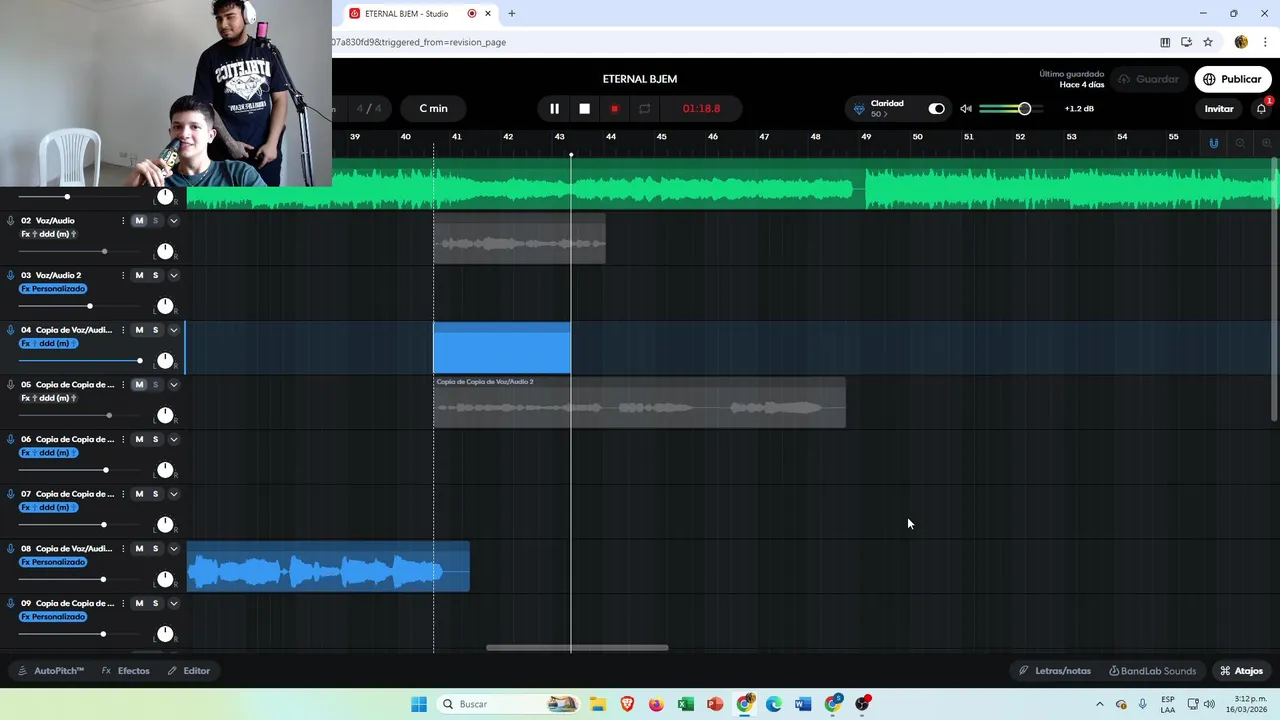This screenshot has width=1280, height=720.
Task: Open three-dot menu of track 05
Action: click(x=123, y=384)
